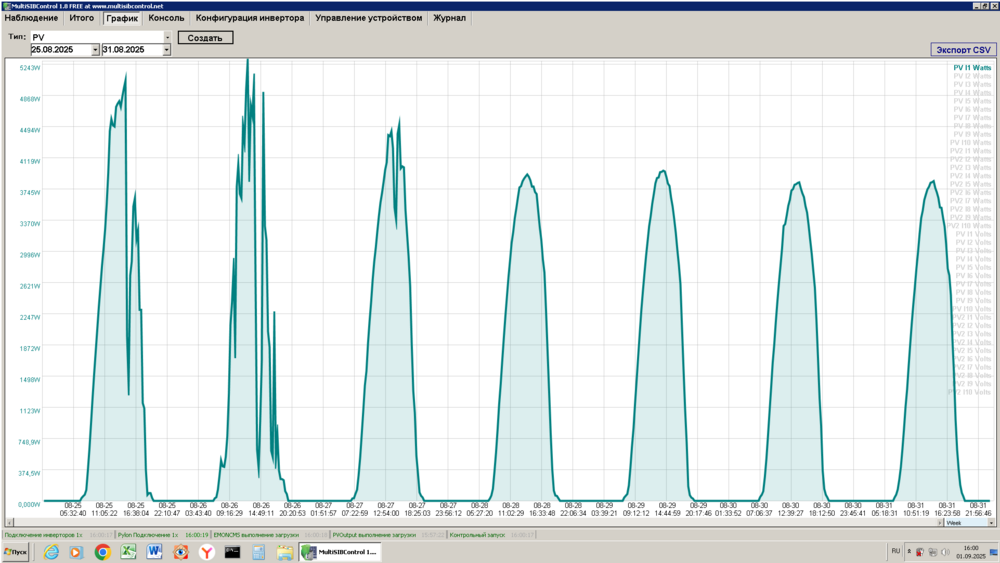Open Excel from the taskbar
The width and height of the screenshot is (1000, 563).
[128, 552]
